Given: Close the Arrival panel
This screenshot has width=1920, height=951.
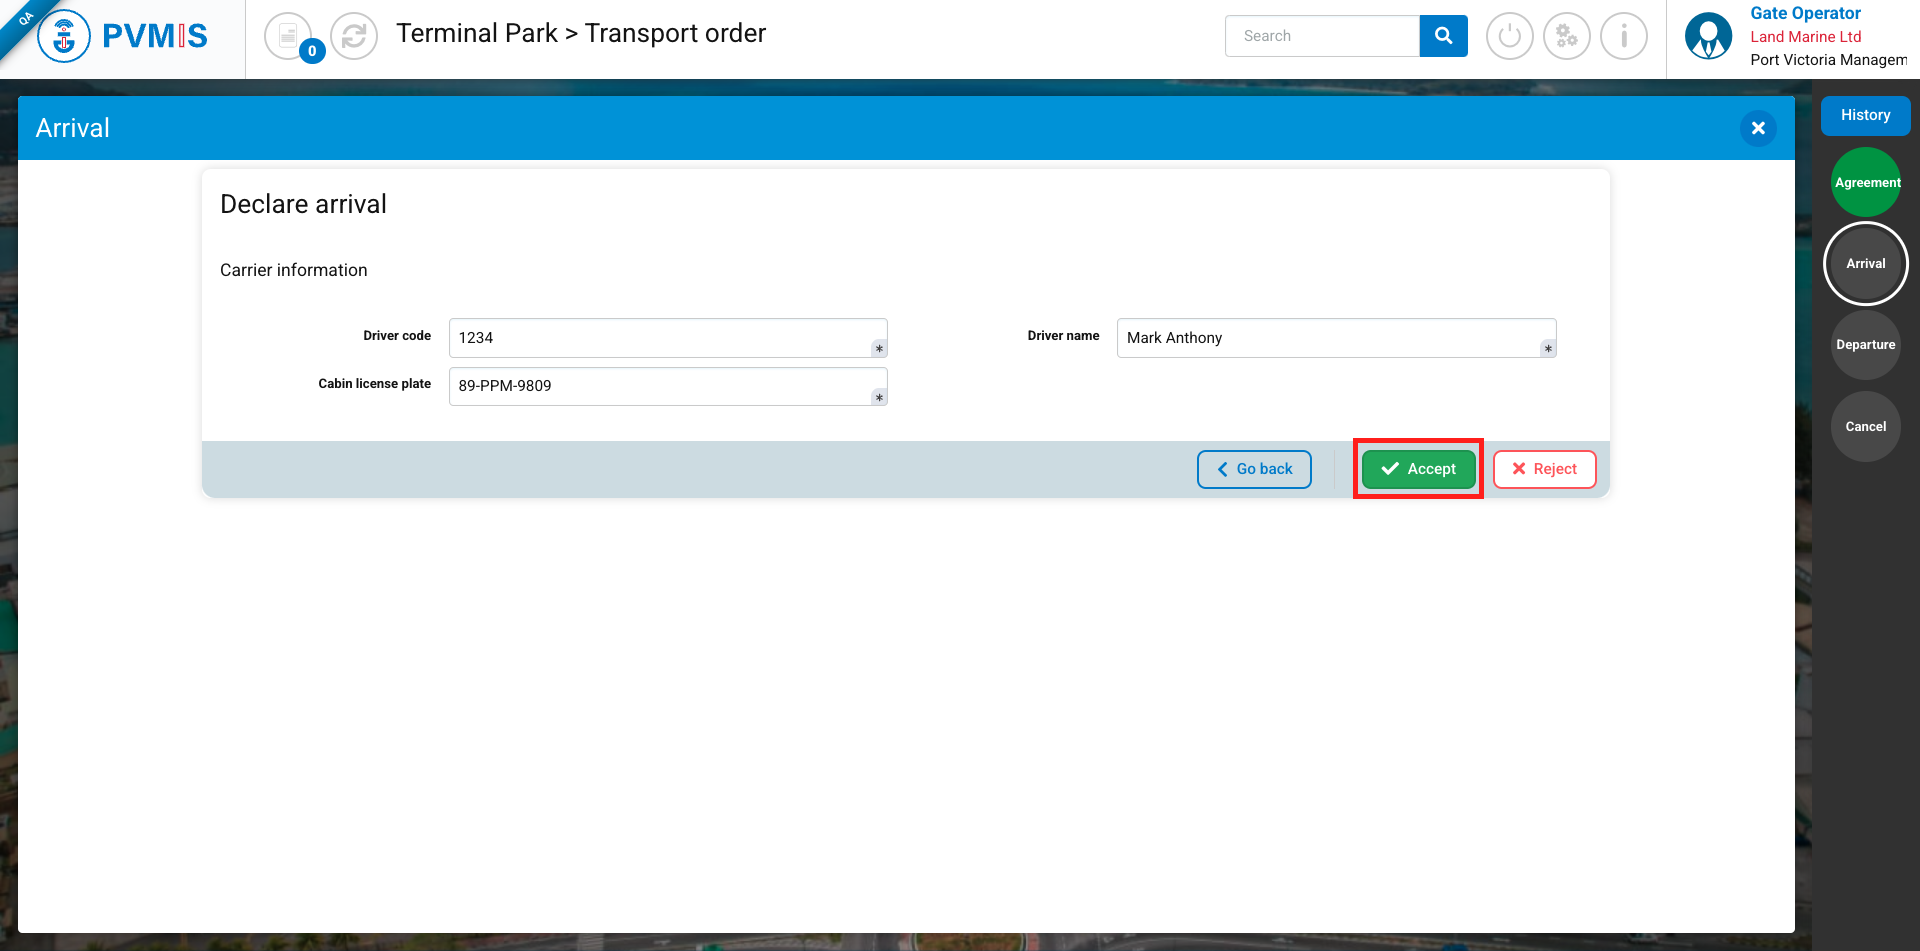Looking at the screenshot, I should (x=1758, y=128).
